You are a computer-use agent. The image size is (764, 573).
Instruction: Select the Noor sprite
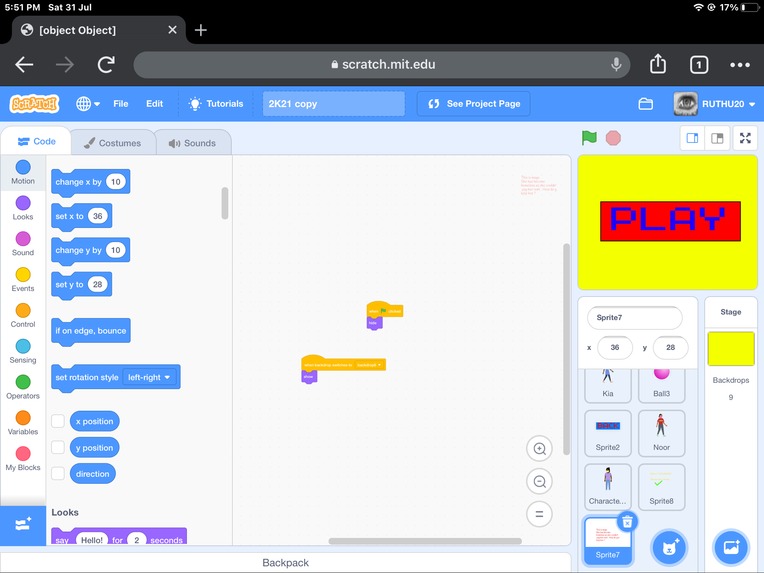[x=661, y=433]
